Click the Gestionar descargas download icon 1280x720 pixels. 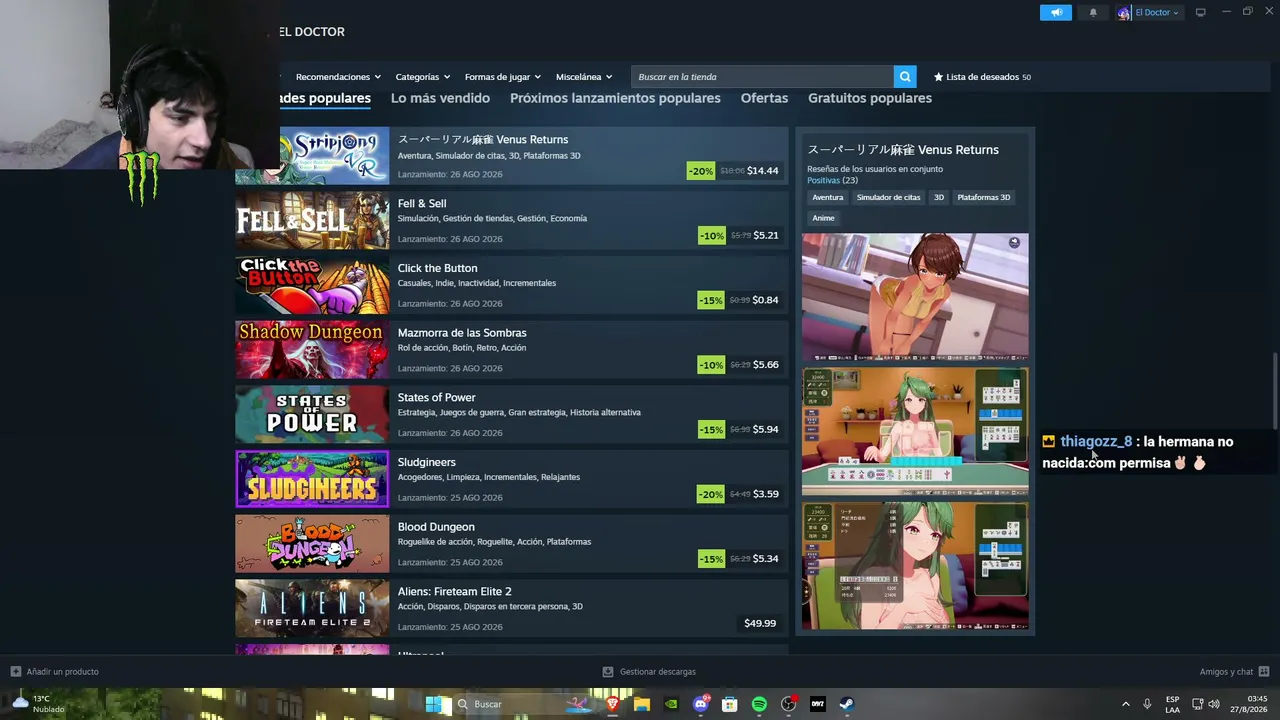pos(608,672)
